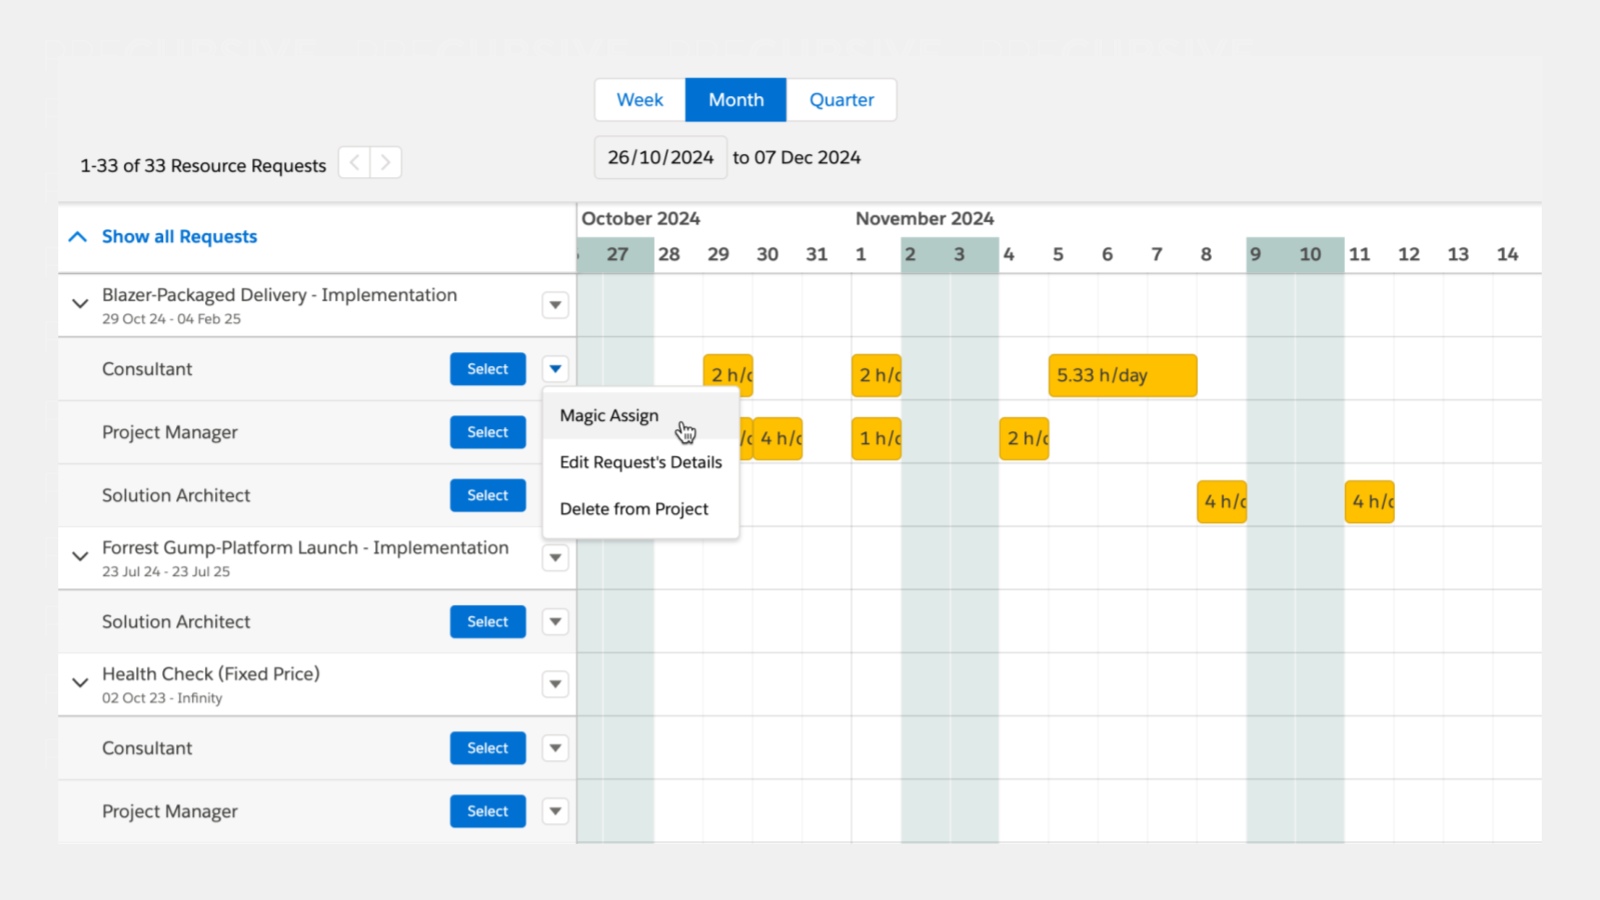Open the Solution Architect row actions dropdown
The height and width of the screenshot is (900, 1600).
point(555,621)
